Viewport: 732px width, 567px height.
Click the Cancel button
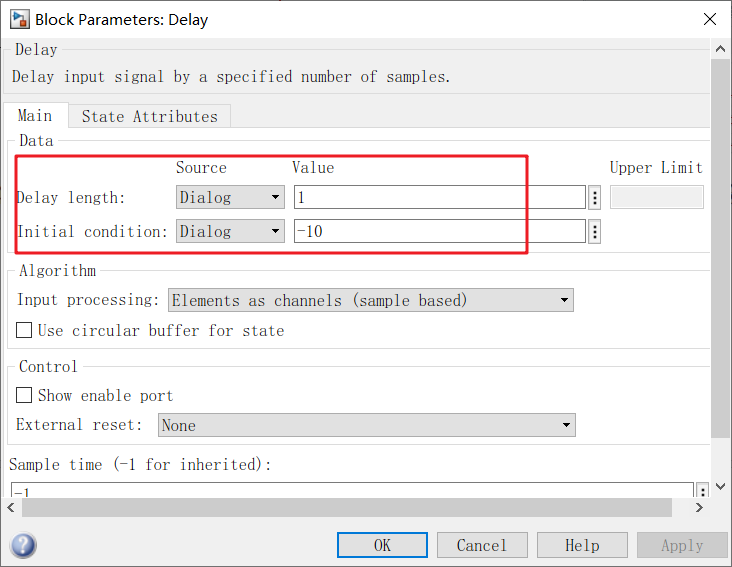pos(482,545)
